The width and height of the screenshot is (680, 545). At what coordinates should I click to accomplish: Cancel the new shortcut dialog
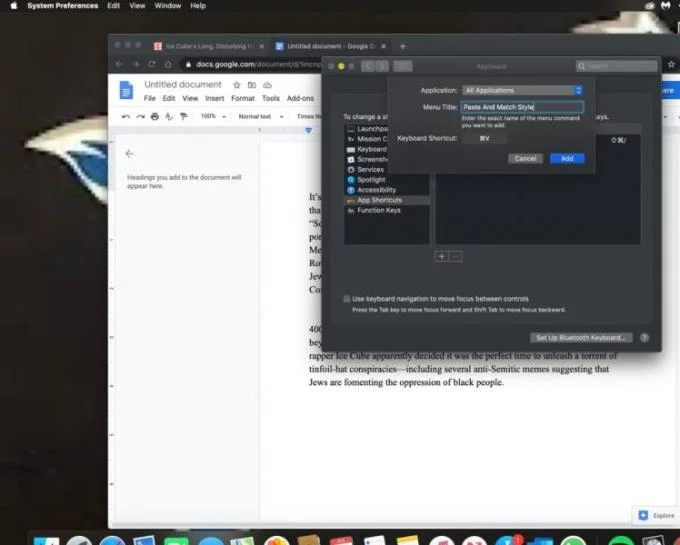[x=525, y=159]
